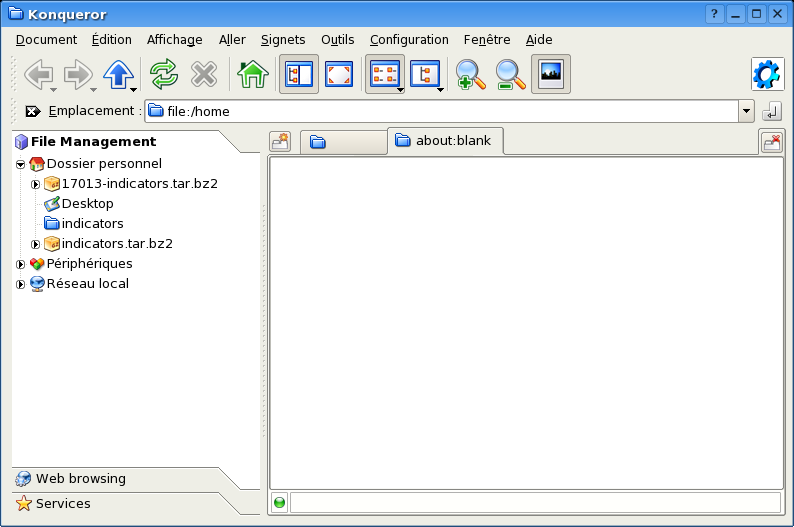Open a new tab with tab icon

[x=280, y=142]
